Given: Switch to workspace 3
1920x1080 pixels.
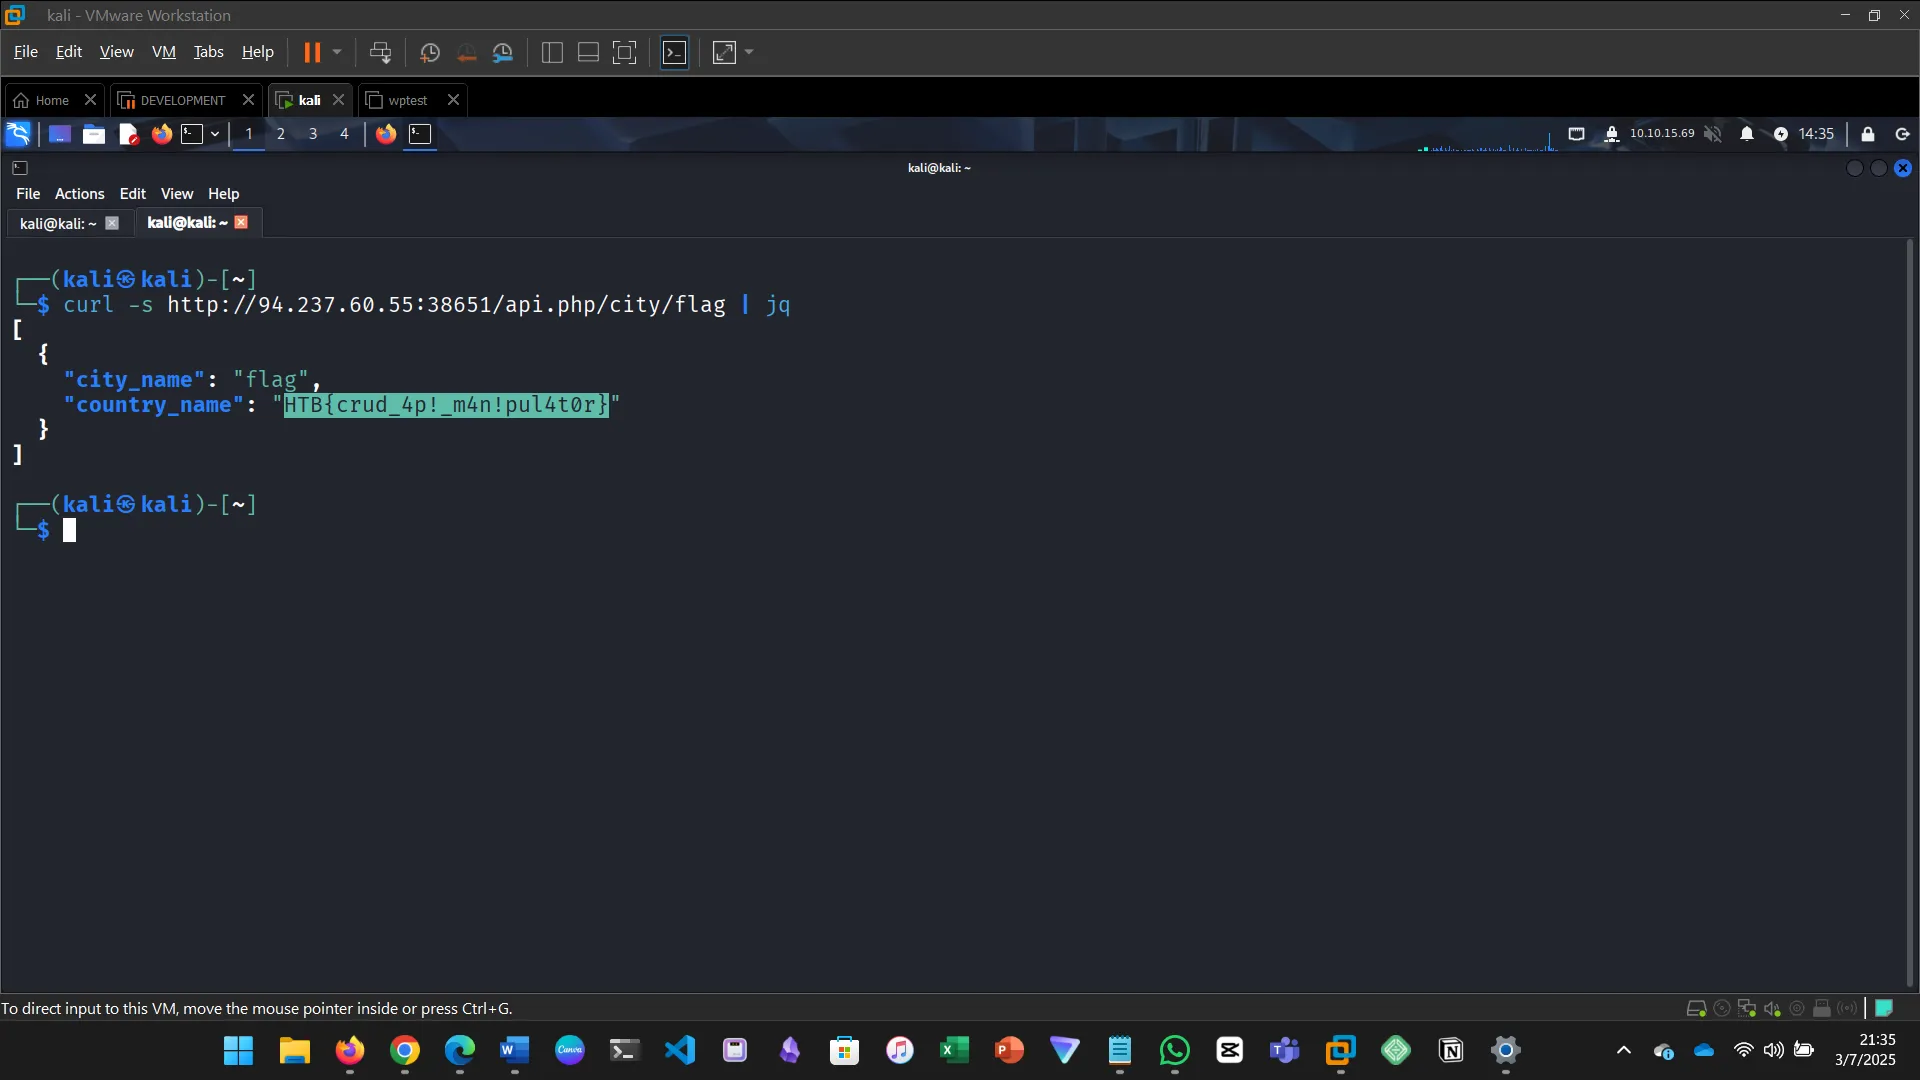Looking at the screenshot, I should click(313, 134).
